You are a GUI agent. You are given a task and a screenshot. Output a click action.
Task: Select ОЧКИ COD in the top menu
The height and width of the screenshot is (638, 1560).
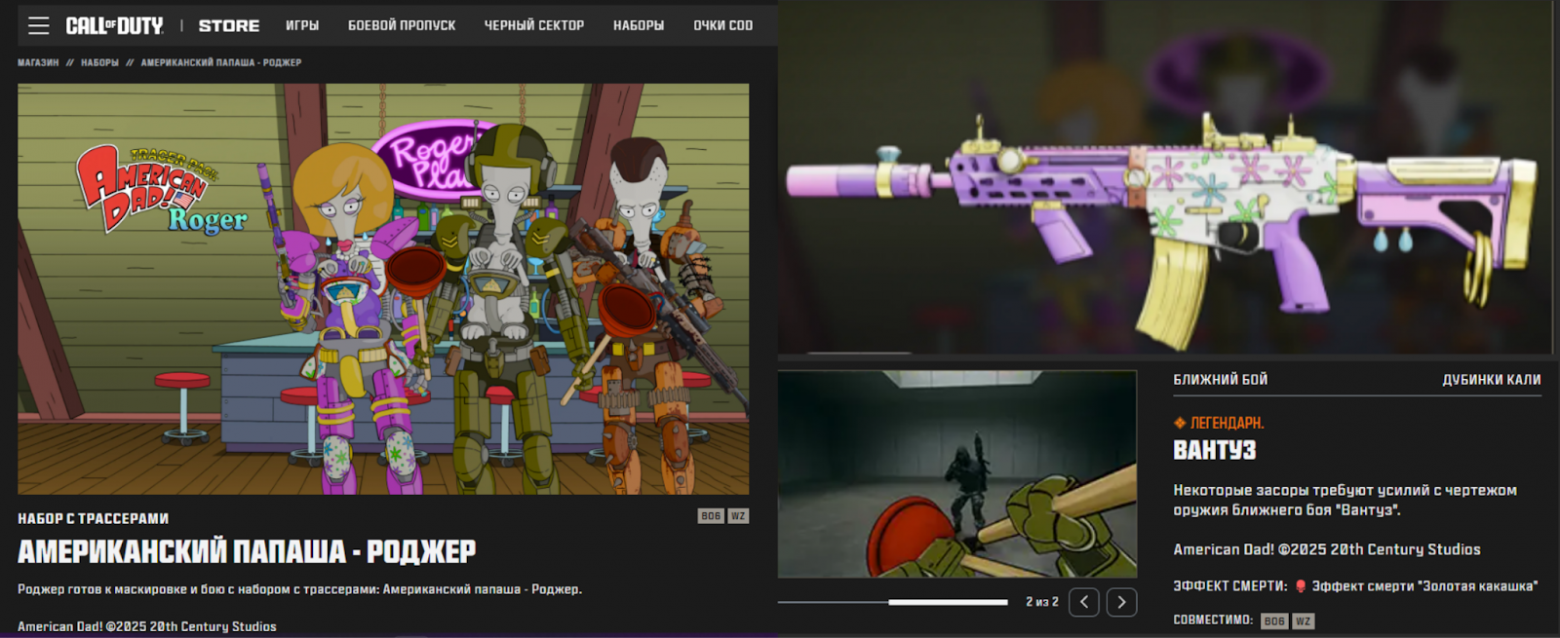(x=723, y=25)
